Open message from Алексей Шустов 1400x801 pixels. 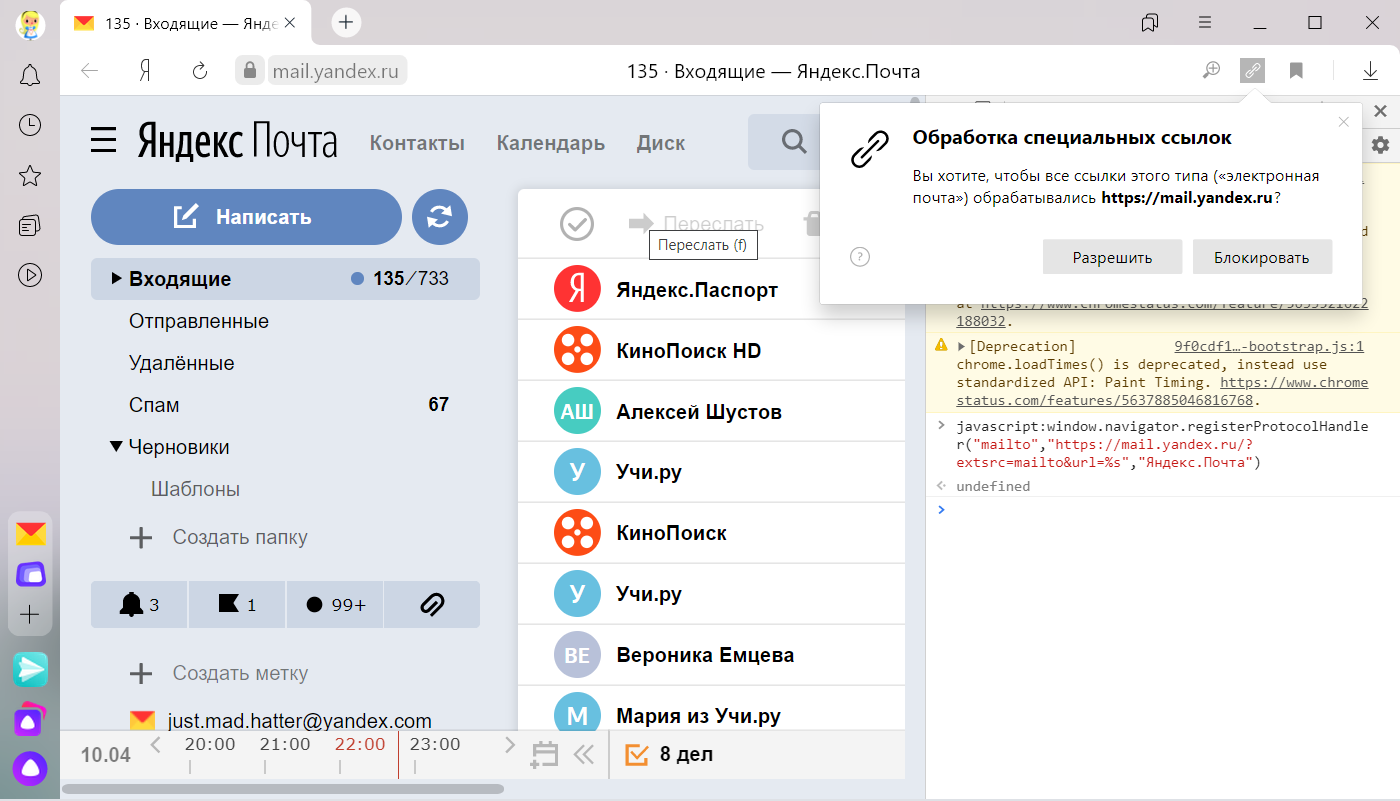[x=711, y=412]
